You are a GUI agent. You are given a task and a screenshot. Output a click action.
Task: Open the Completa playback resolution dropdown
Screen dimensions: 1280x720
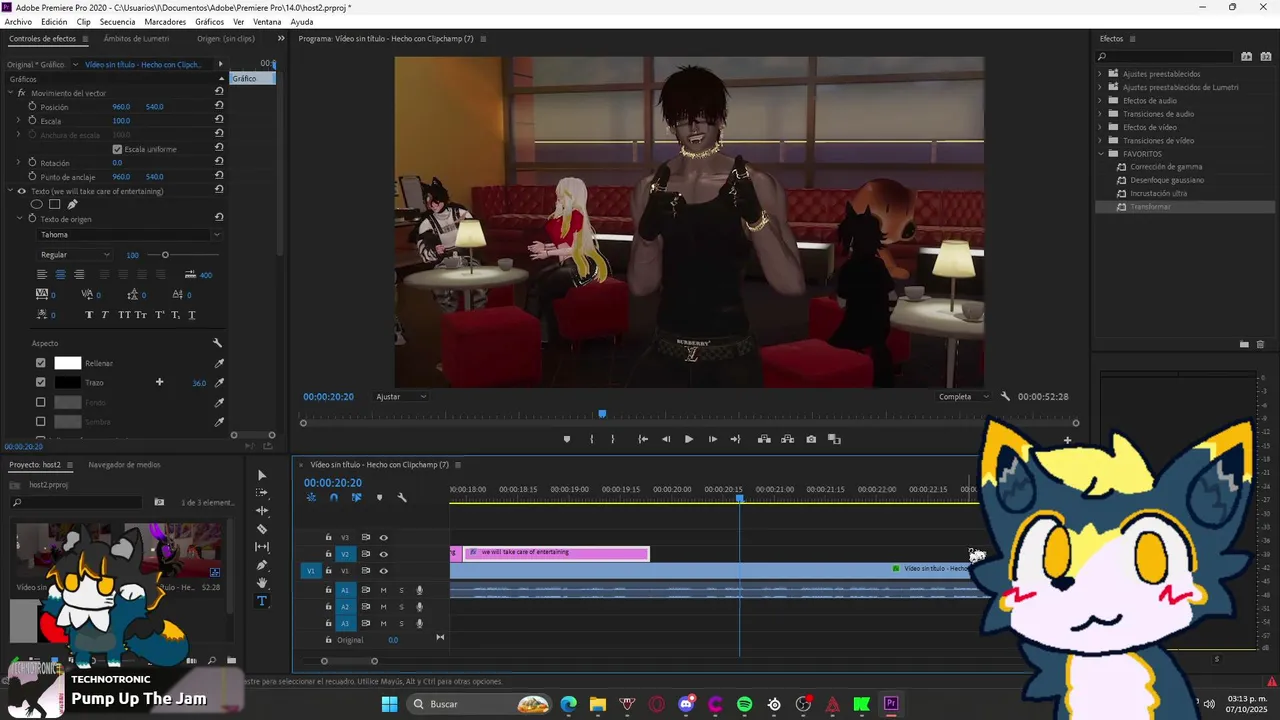point(964,397)
